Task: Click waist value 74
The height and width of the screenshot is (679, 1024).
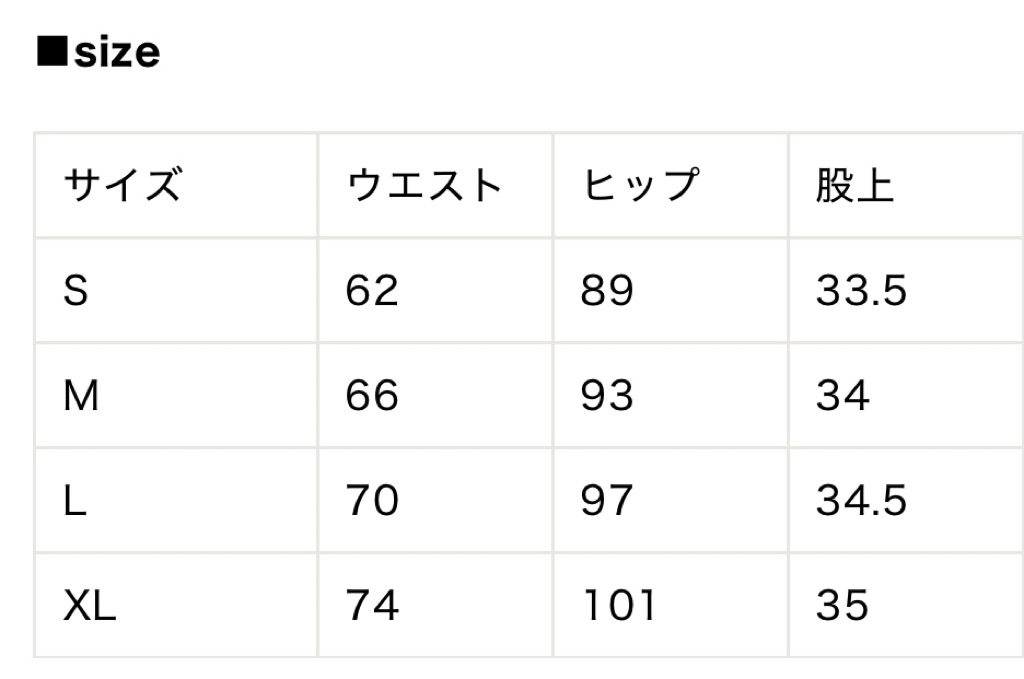Action: 372,606
